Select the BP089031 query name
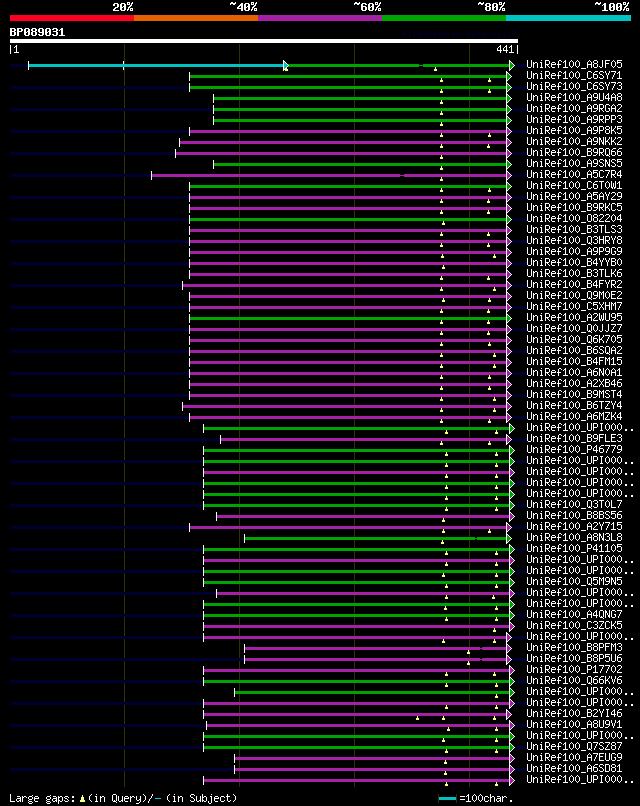The image size is (640, 806). coord(38,32)
